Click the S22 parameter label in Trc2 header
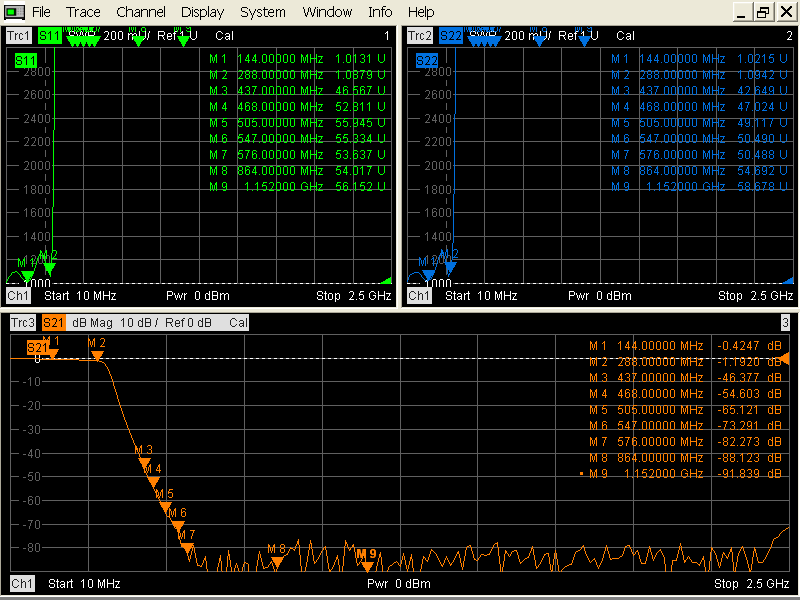 (451, 35)
